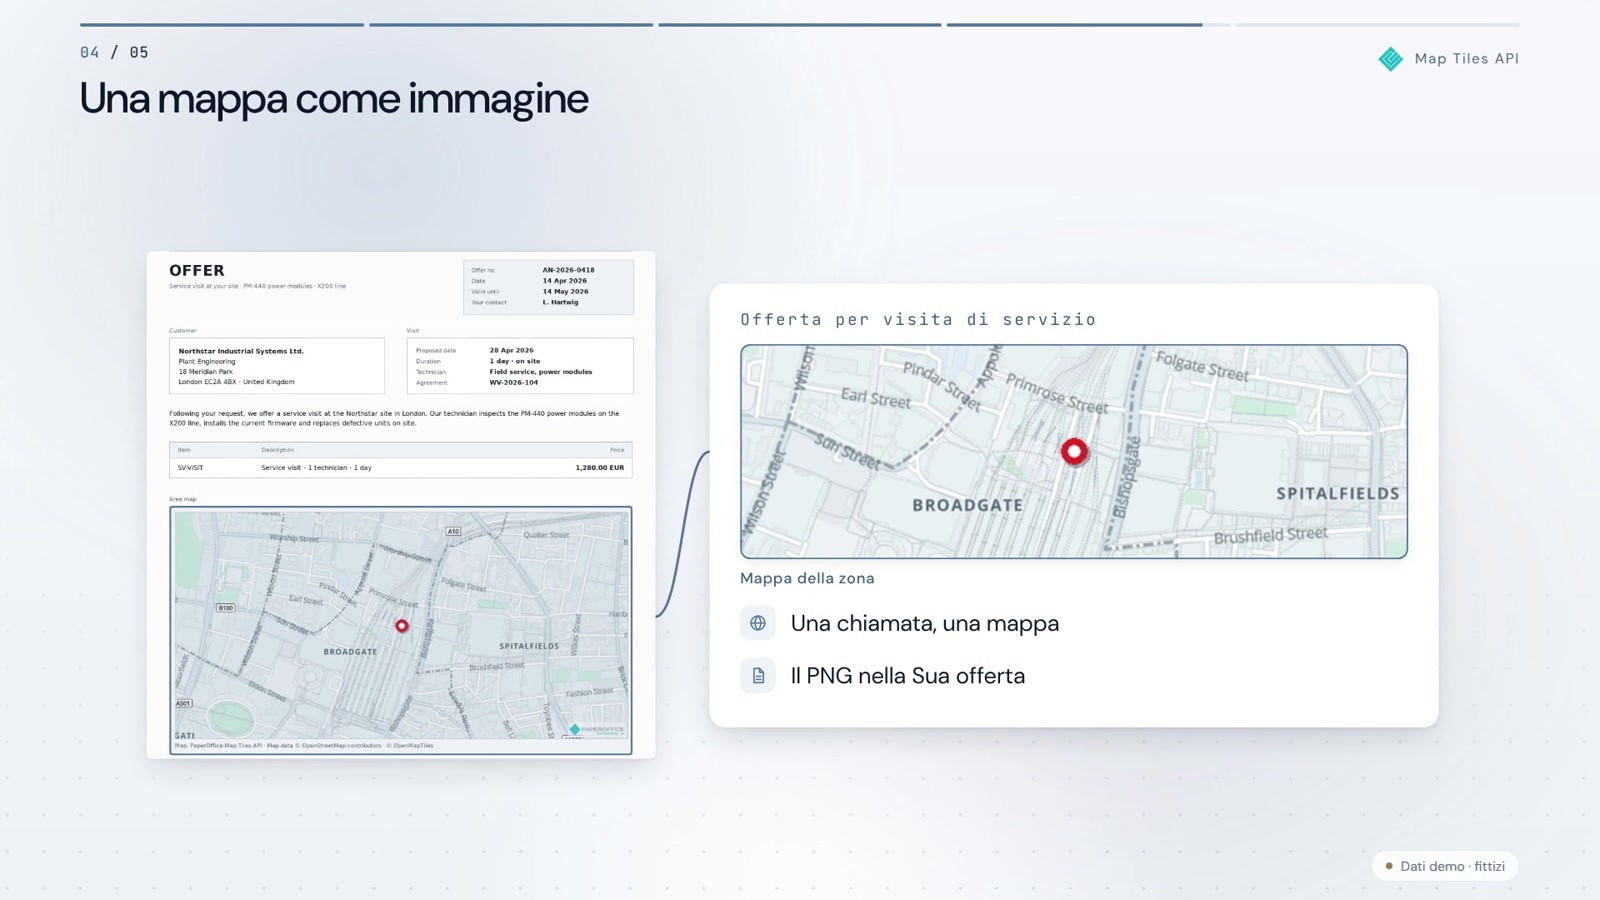Click the SV-VISIT item cell
Screen dimensions: 1600x900
pyautogui.click(x=190, y=467)
